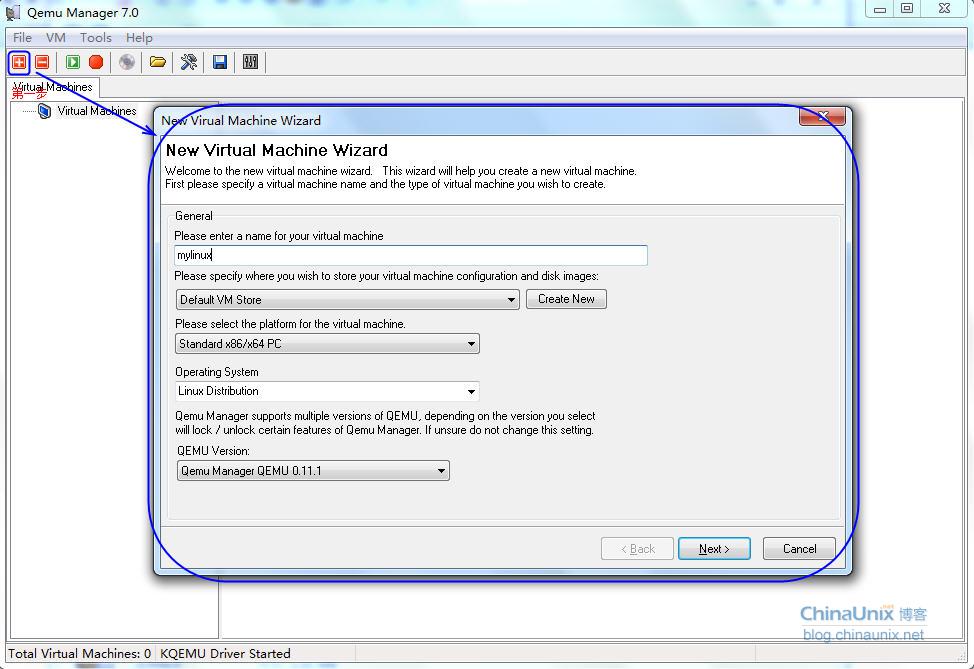Image resolution: width=974 pixels, height=669 pixels.
Task: Close the wizard dialog with X
Action: 822,116
